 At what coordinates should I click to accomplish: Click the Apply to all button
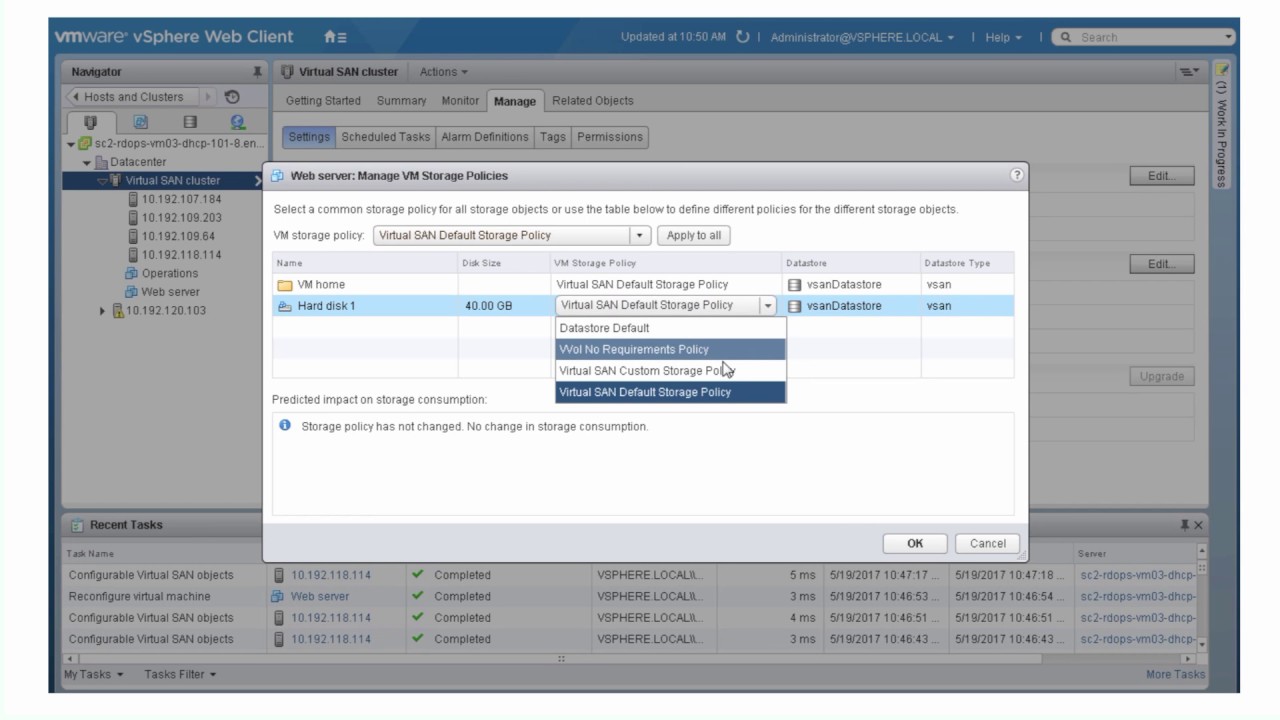(694, 235)
